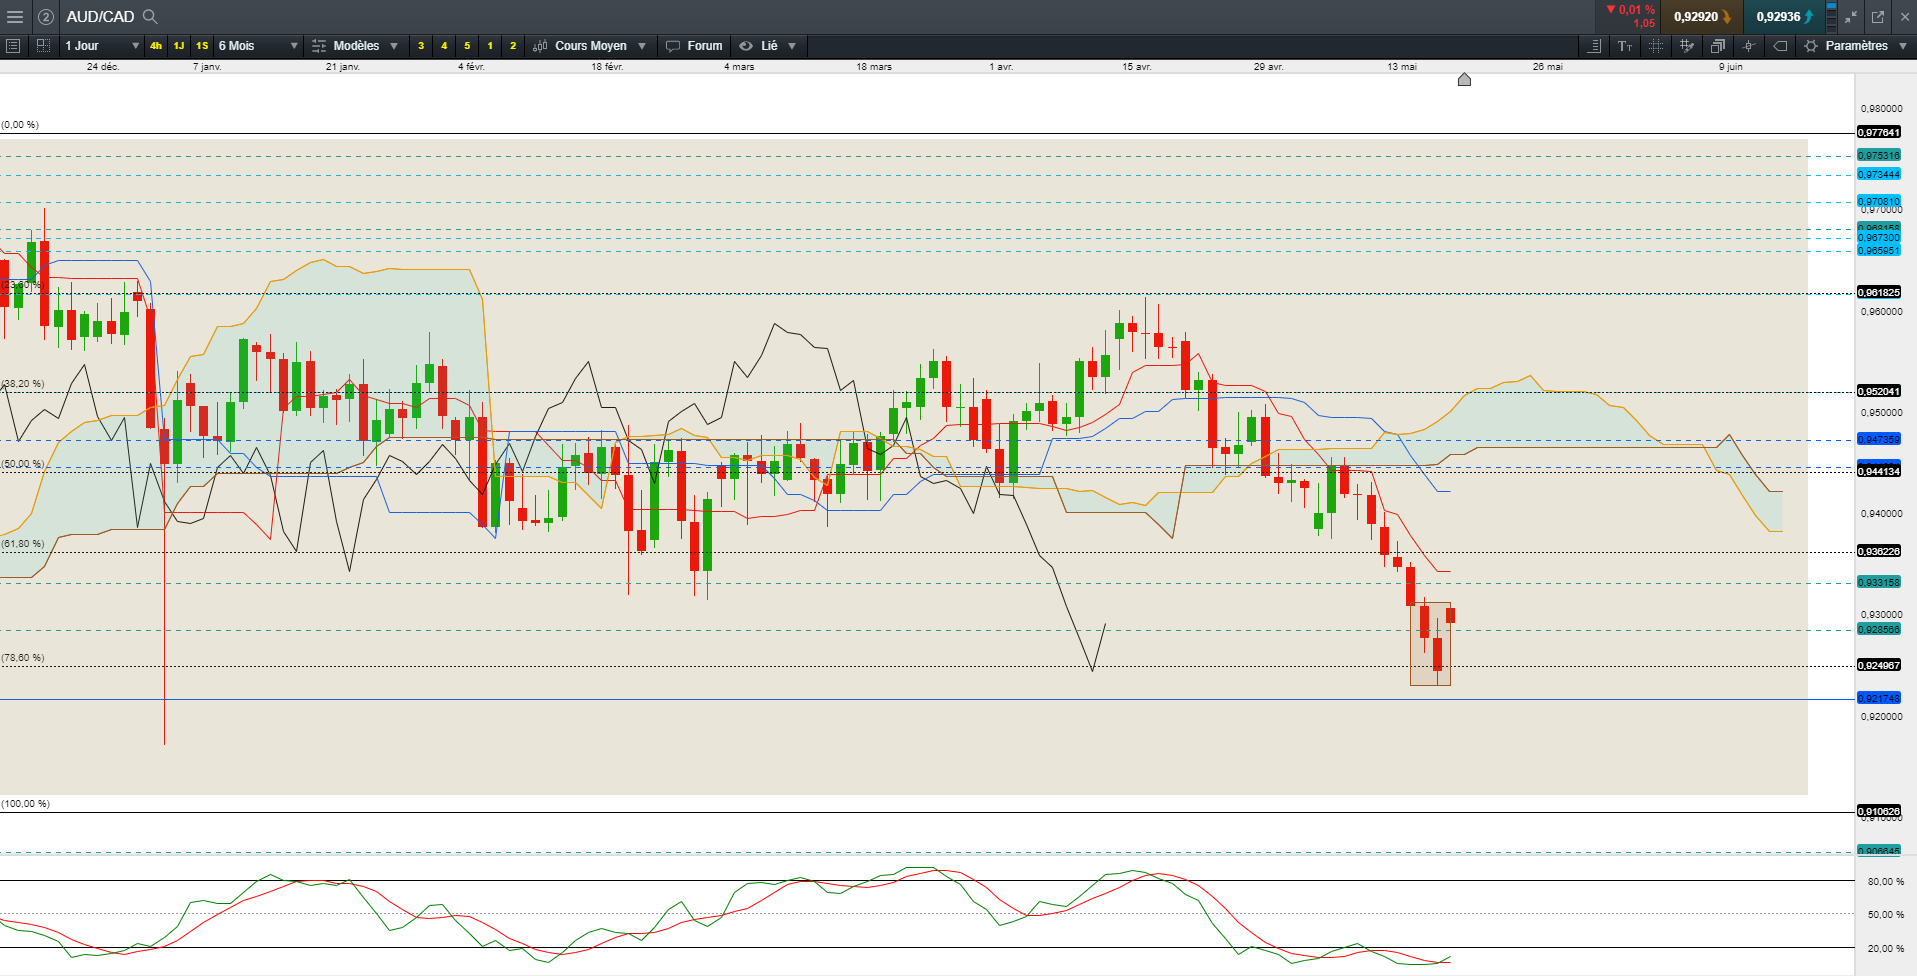Shrink the chart window with collapse arrows
This screenshot has height=976, width=1917.
coord(1851,17)
